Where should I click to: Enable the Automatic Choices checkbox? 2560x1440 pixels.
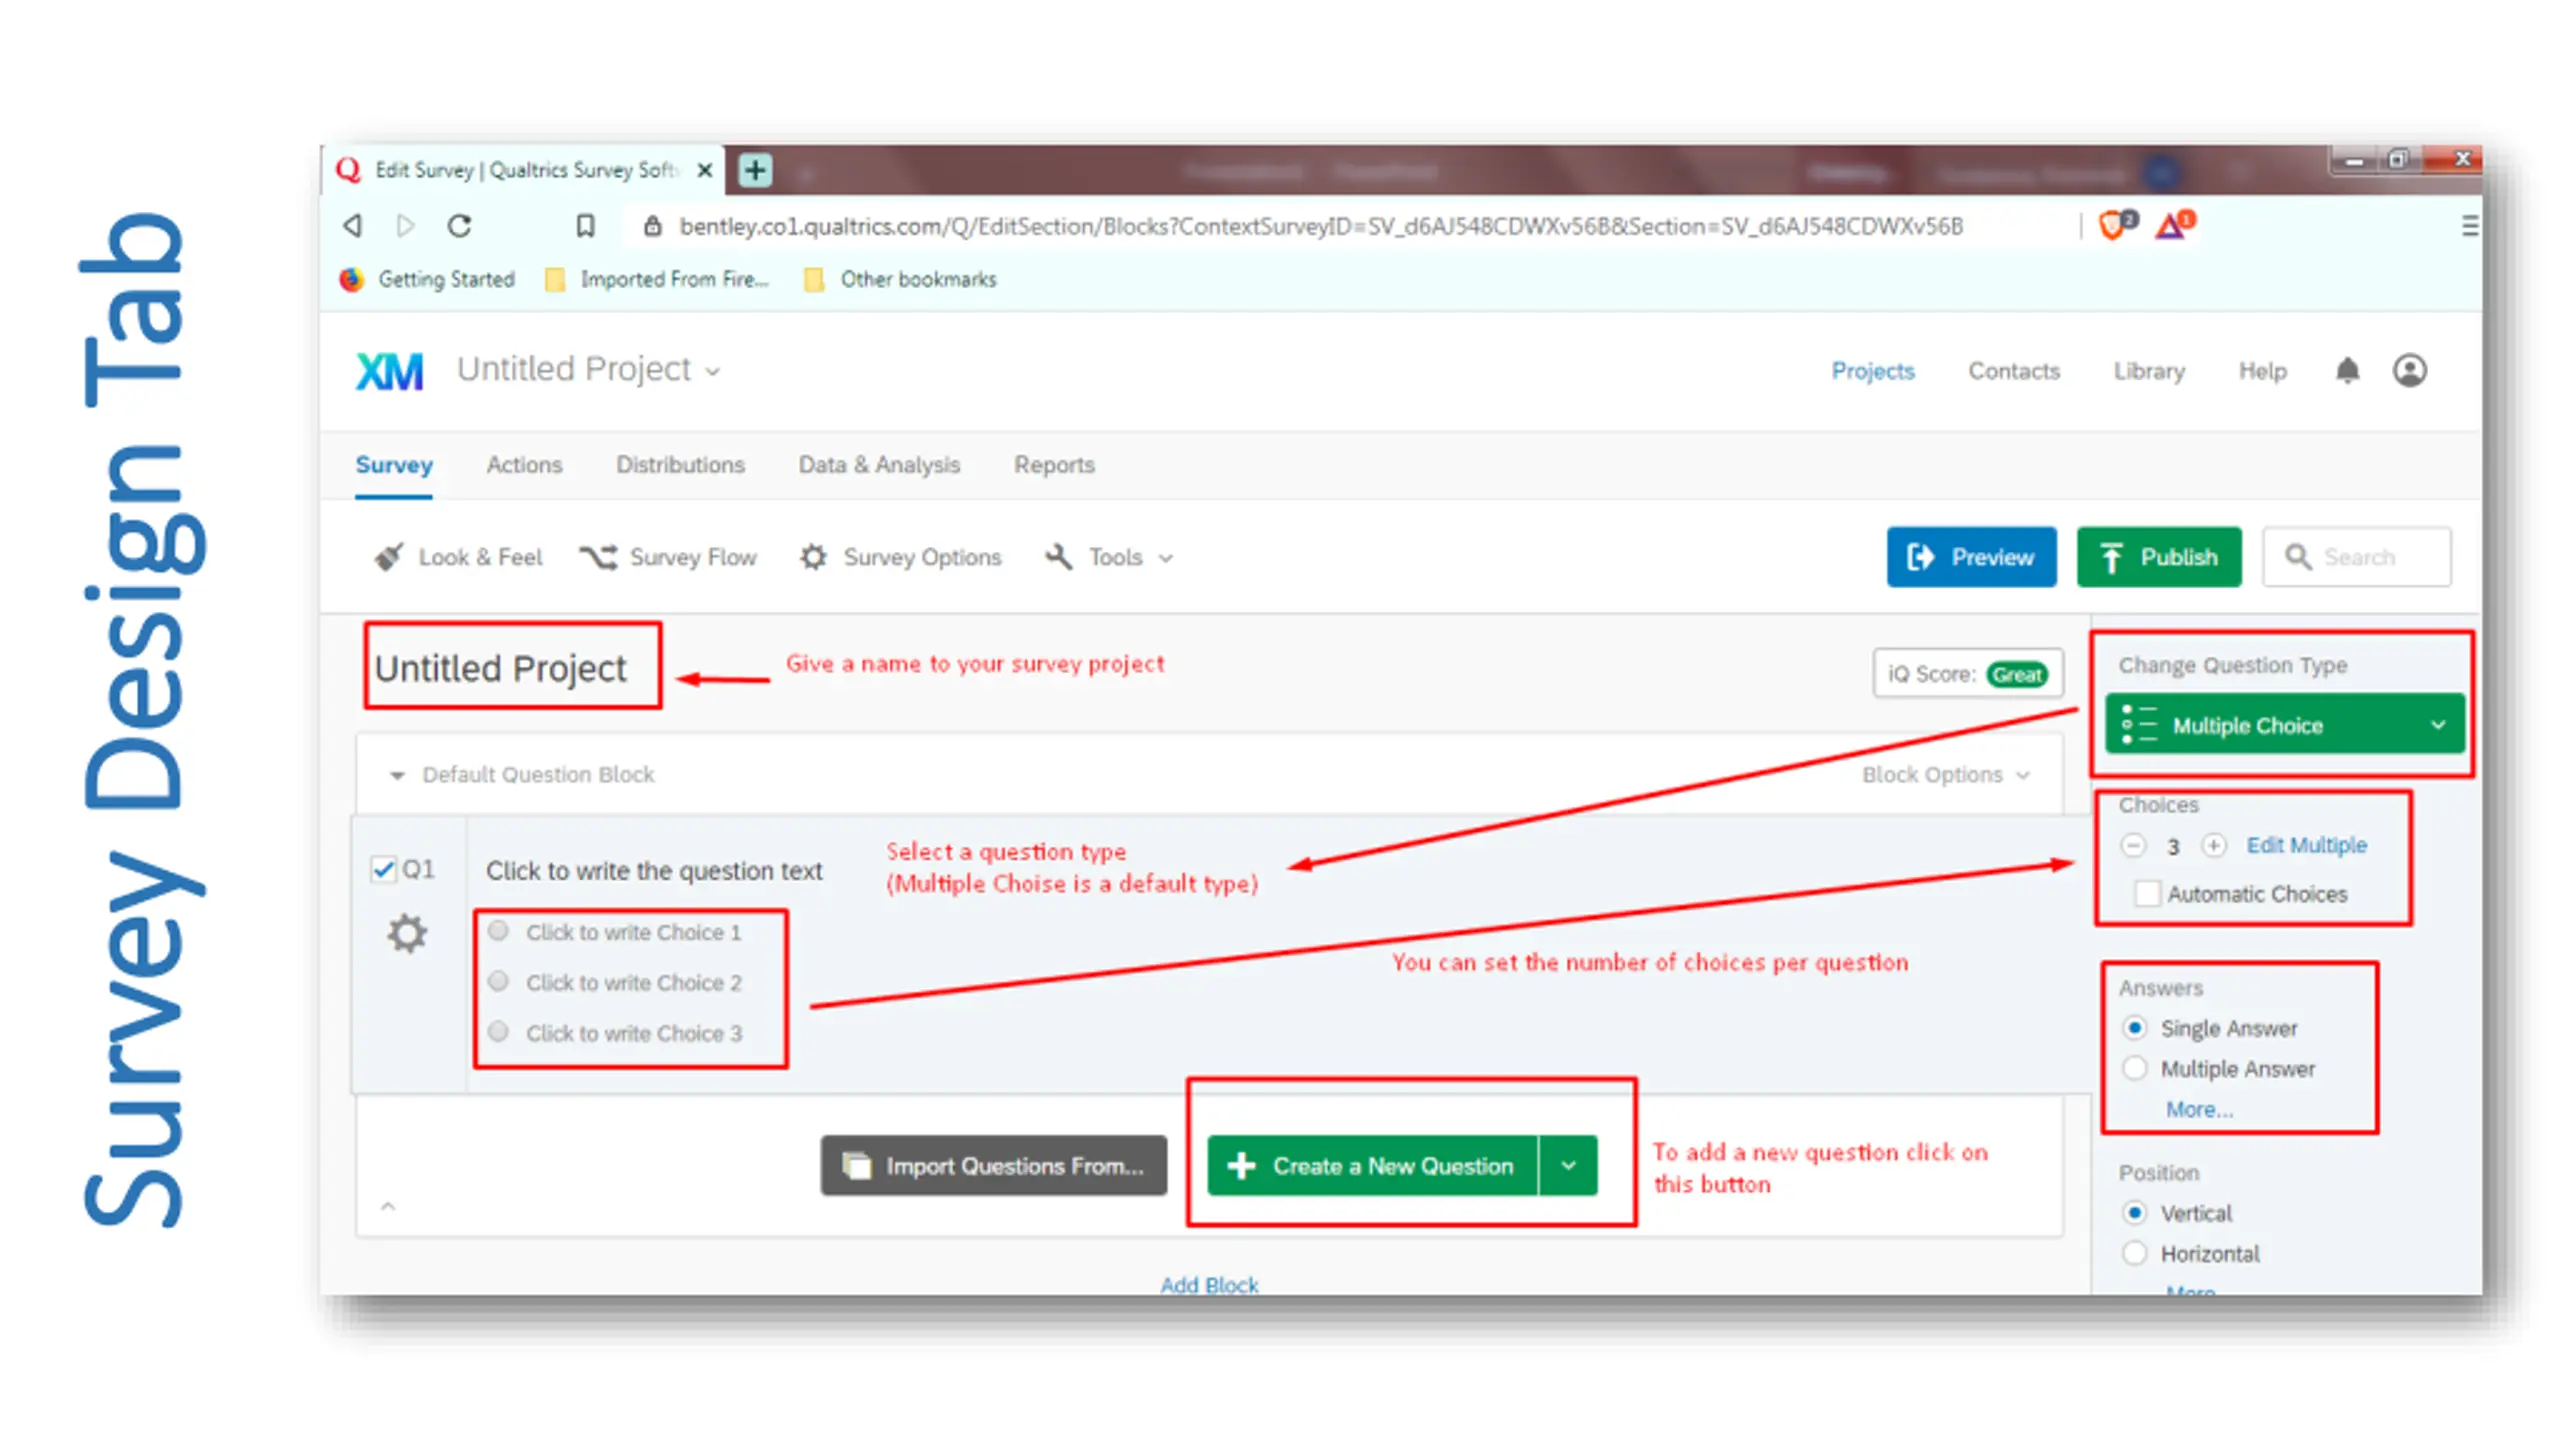click(x=2146, y=893)
